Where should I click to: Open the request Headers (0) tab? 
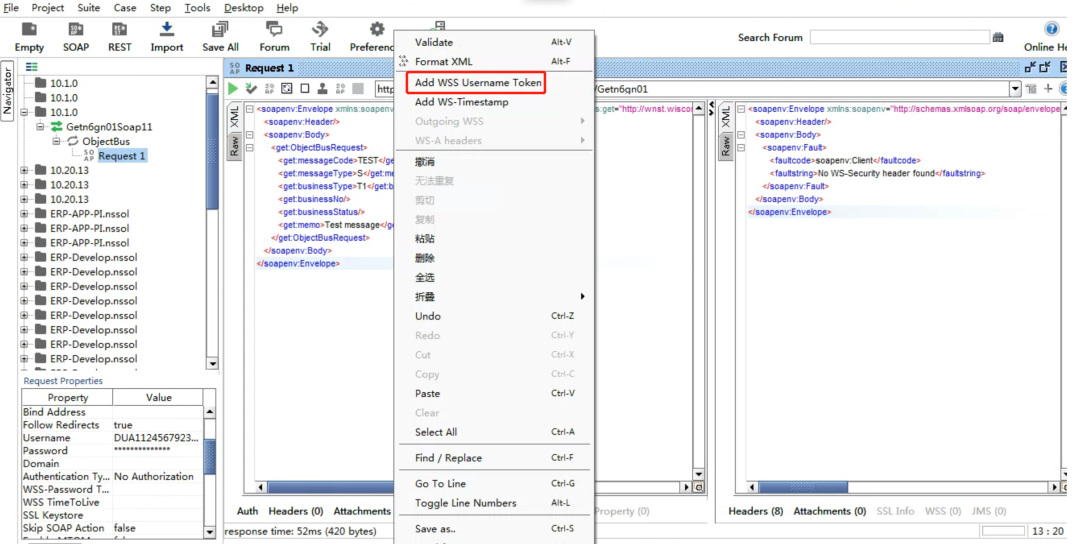pyautogui.click(x=295, y=511)
